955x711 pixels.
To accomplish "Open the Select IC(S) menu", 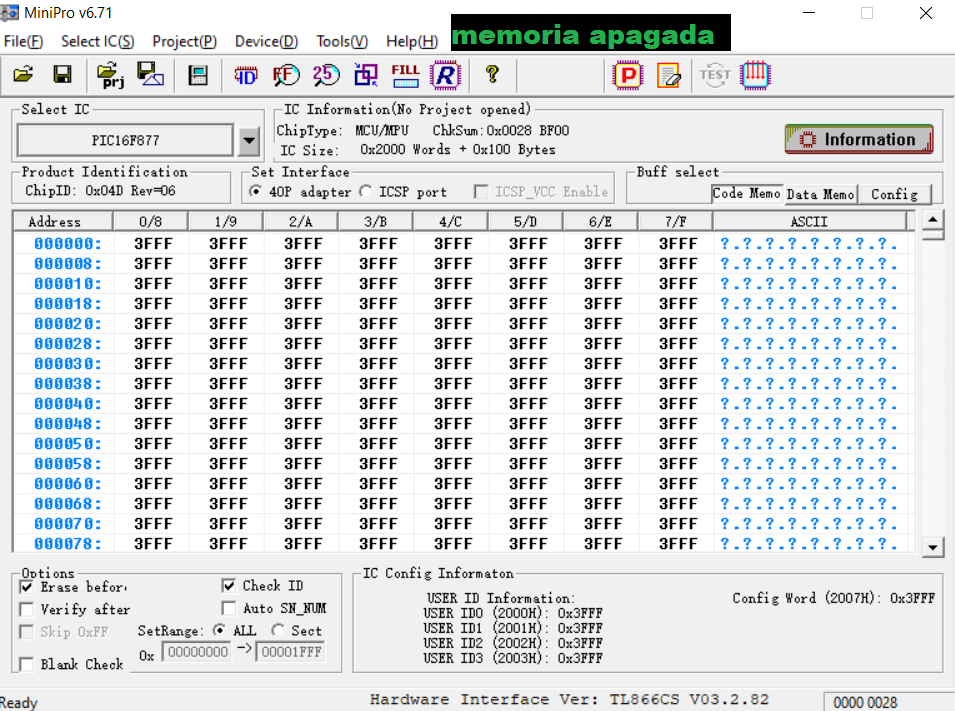I will [97, 41].
